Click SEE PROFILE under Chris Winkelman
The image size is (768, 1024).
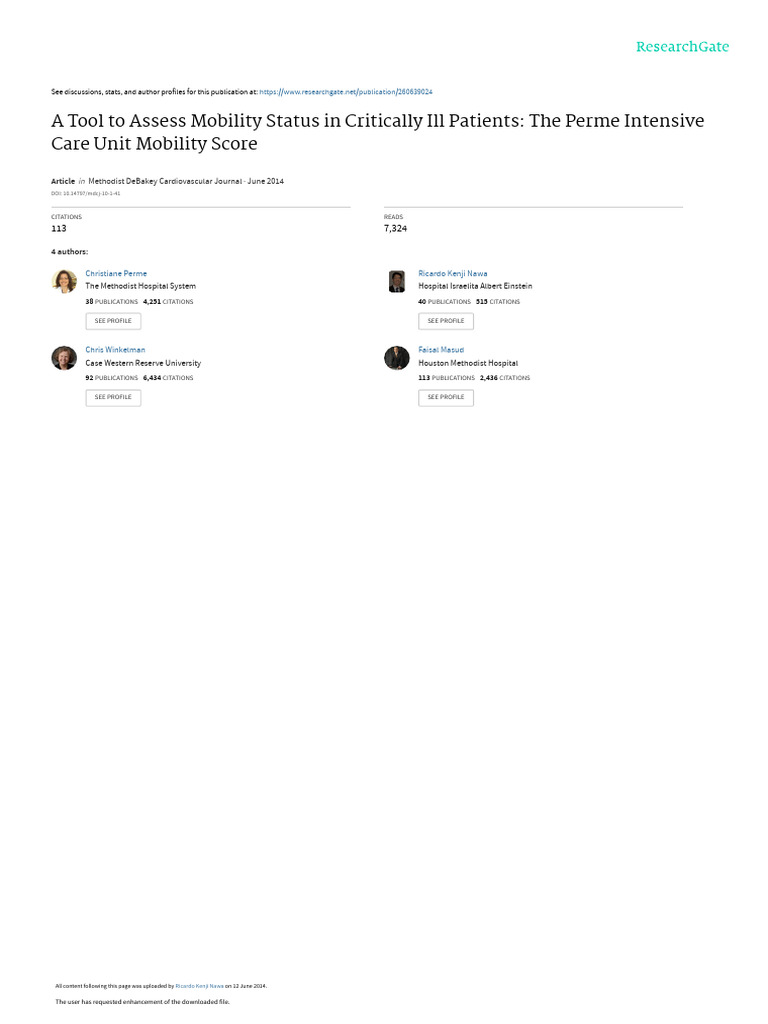point(113,397)
